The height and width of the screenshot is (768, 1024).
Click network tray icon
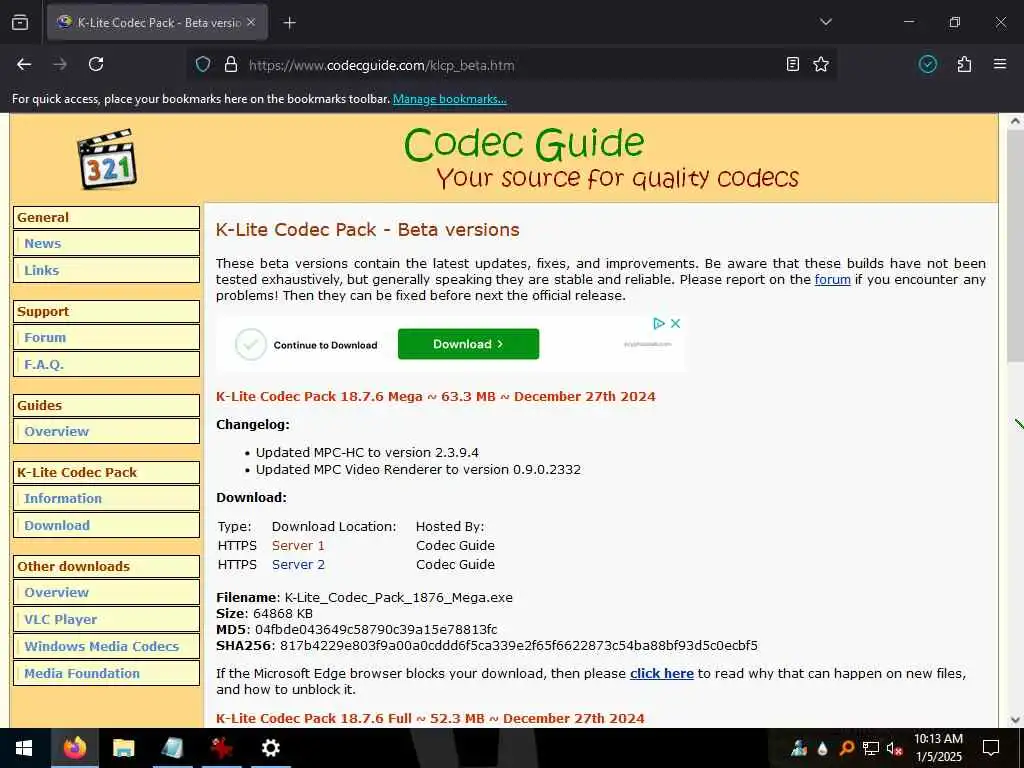click(x=870, y=748)
